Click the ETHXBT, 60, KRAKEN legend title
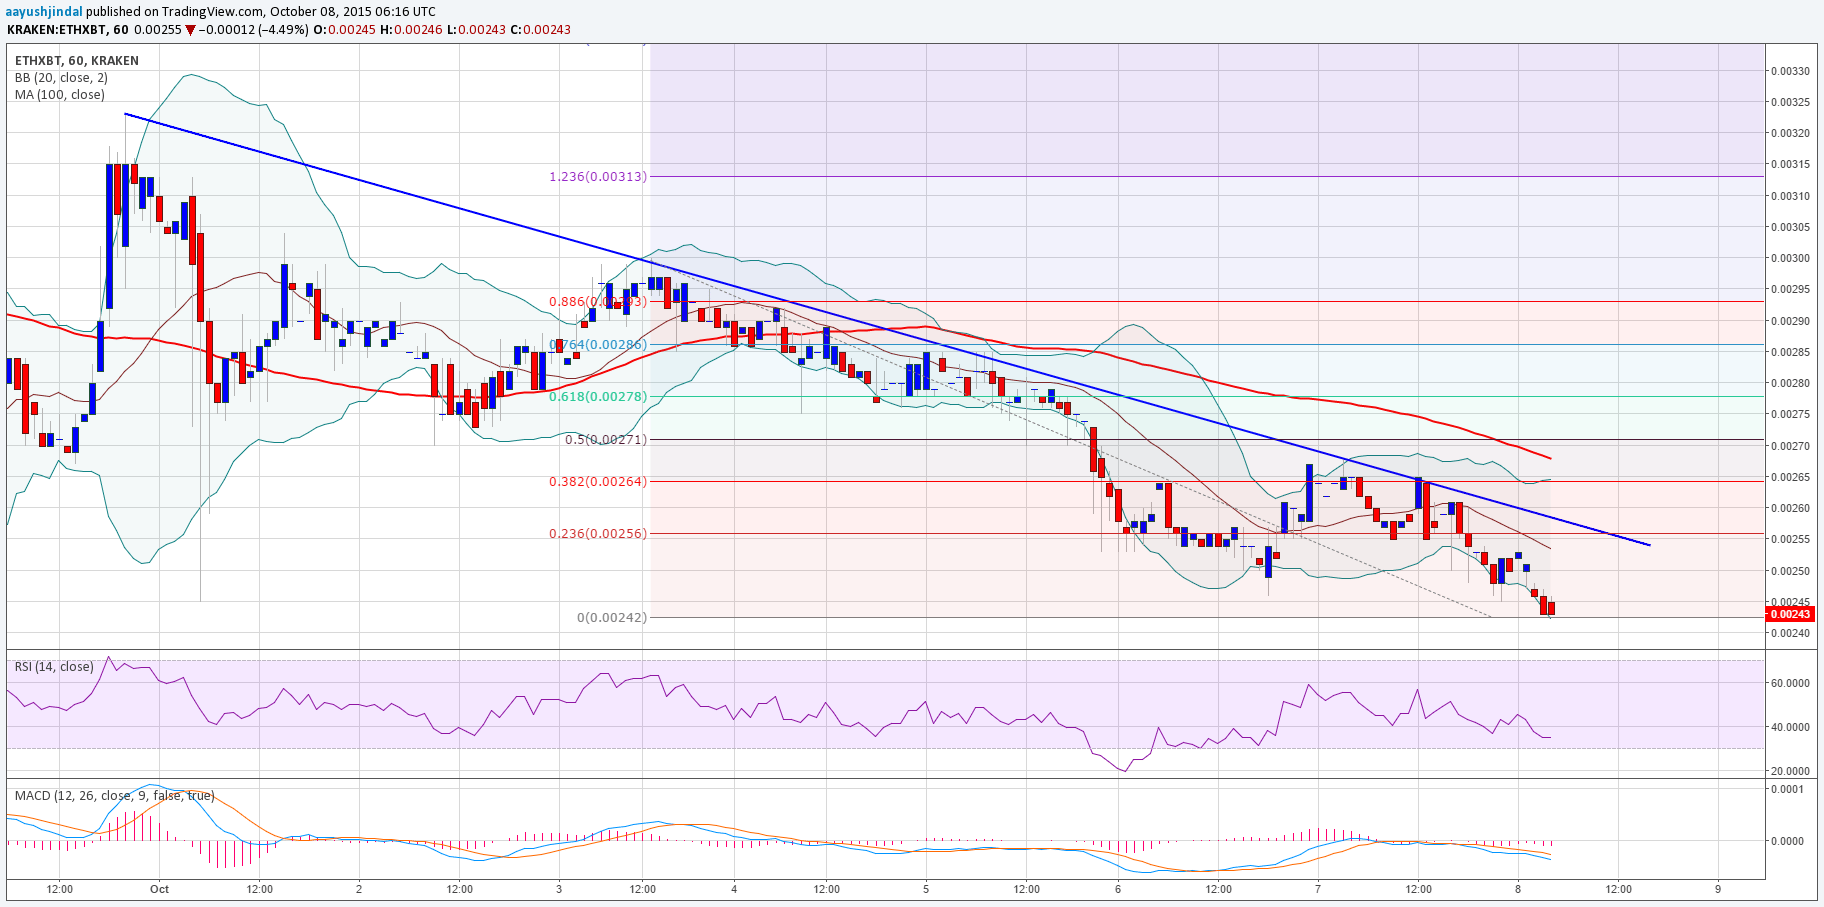Viewport: 1824px width, 907px height. pos(77,61)
